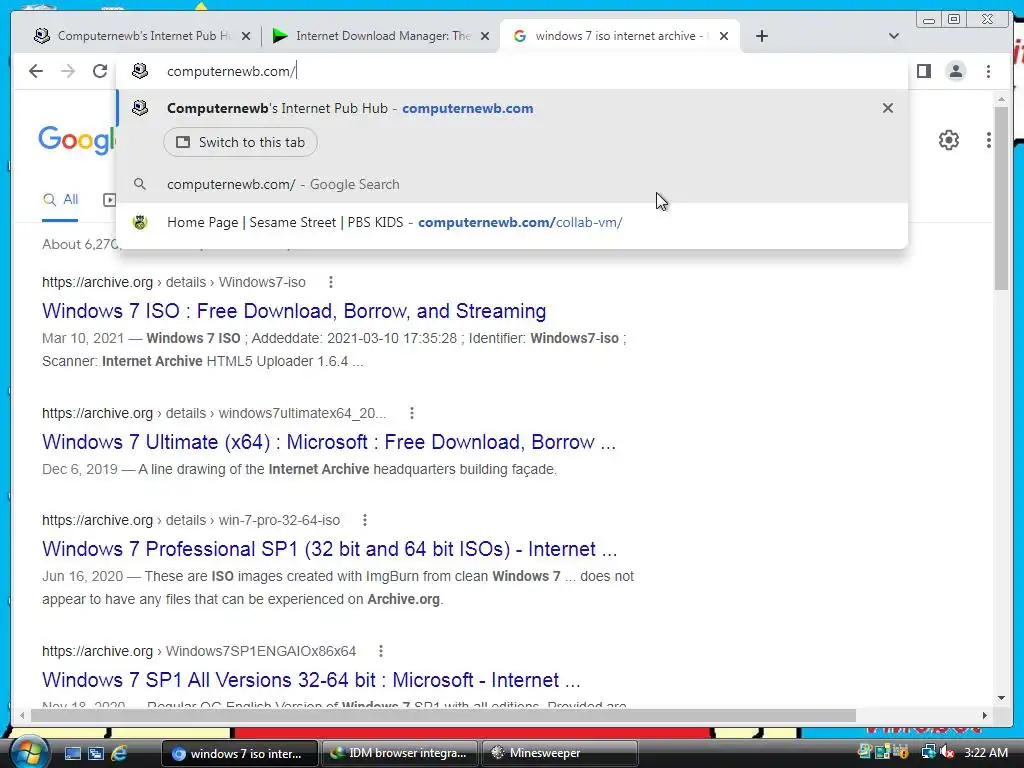
Task: Pick the Sesame Street PBS KIDS collab-vm suggestion
Action: pos(513,222)
